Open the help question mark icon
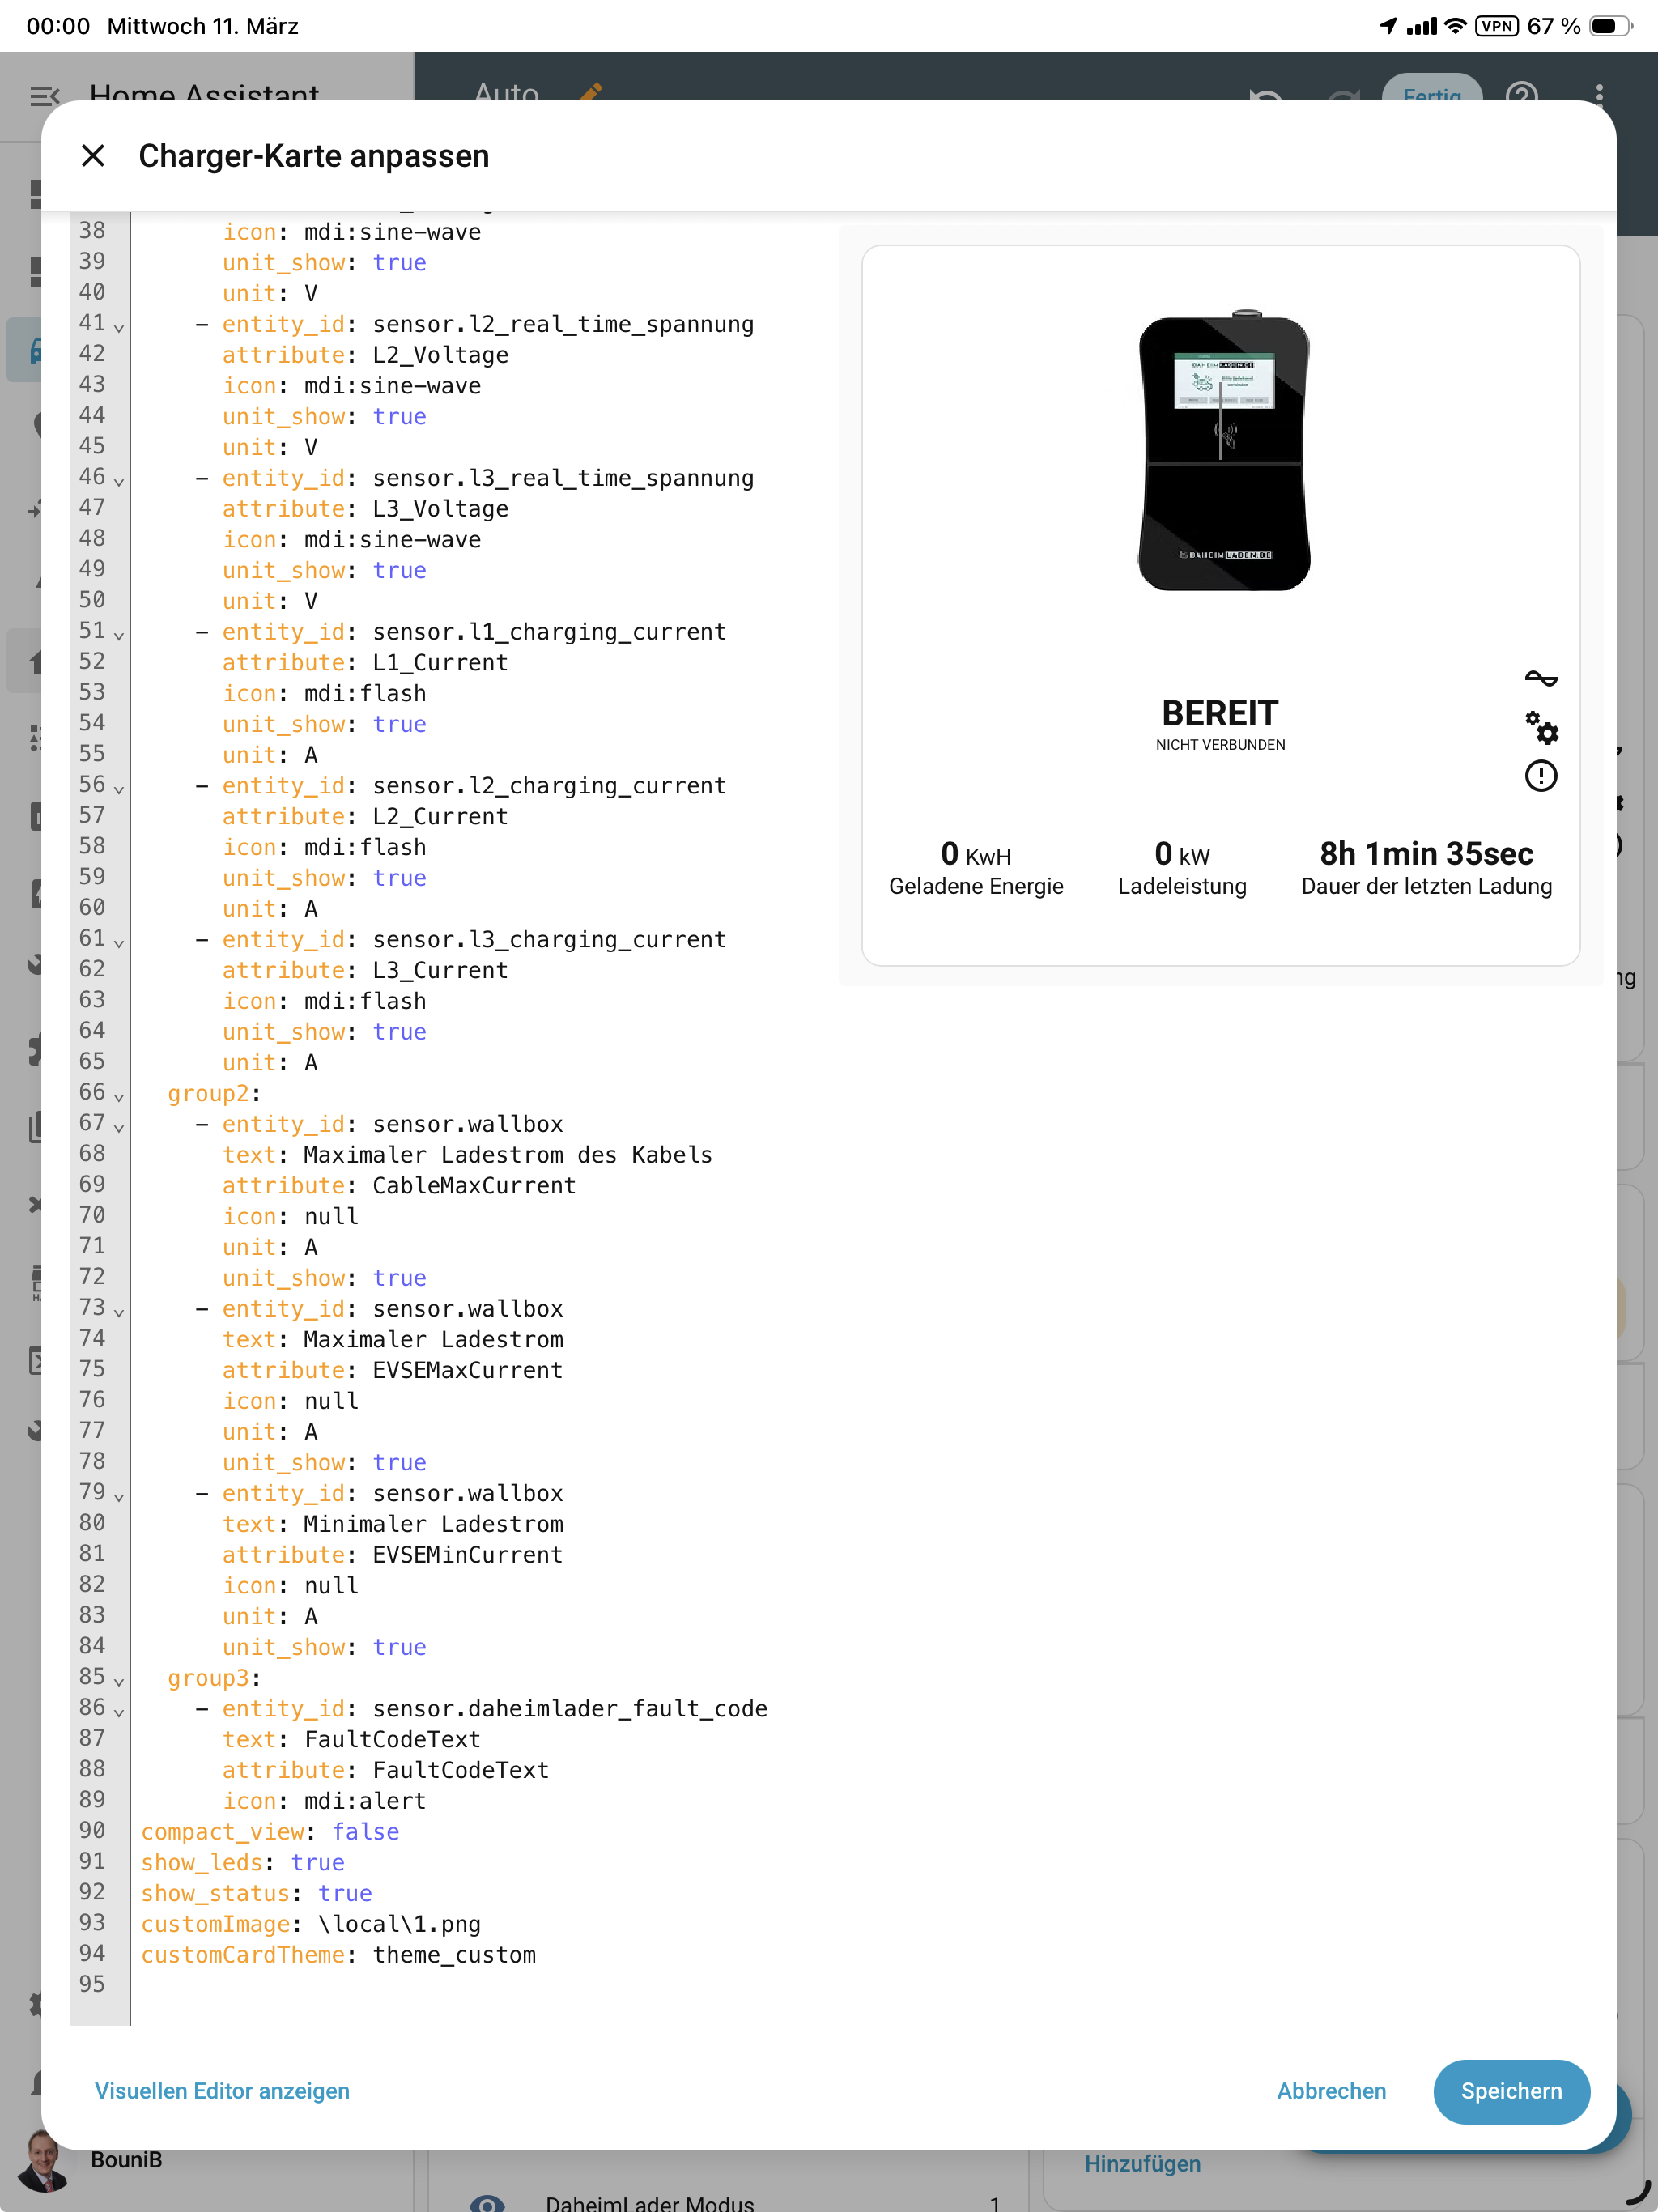Viewport: 1658px width, 2212px height. [1522, 94]
